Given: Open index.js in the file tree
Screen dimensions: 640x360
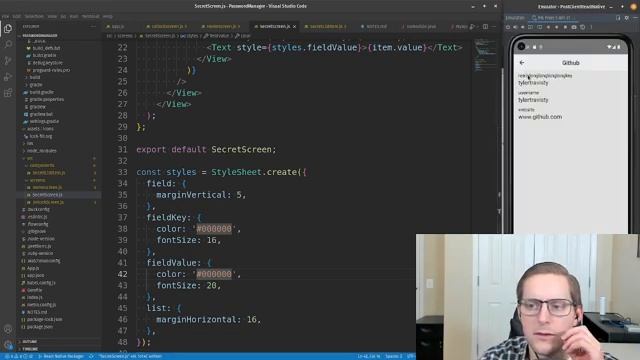Looking at the screenshot, I should 35,298.
